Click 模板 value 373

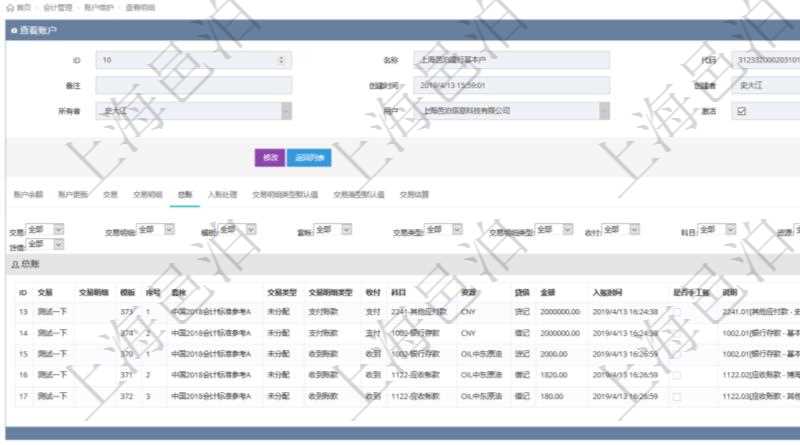tap(127, 311)
